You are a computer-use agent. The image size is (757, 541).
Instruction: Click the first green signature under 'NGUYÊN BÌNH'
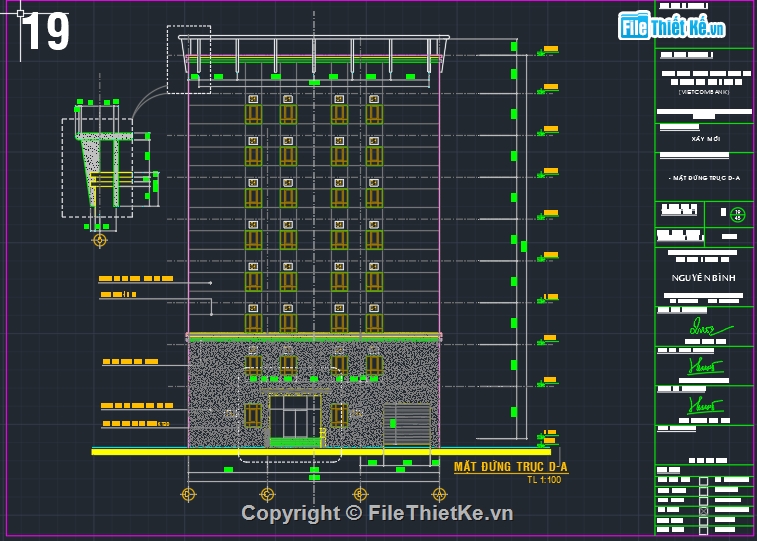click(710, 327)
